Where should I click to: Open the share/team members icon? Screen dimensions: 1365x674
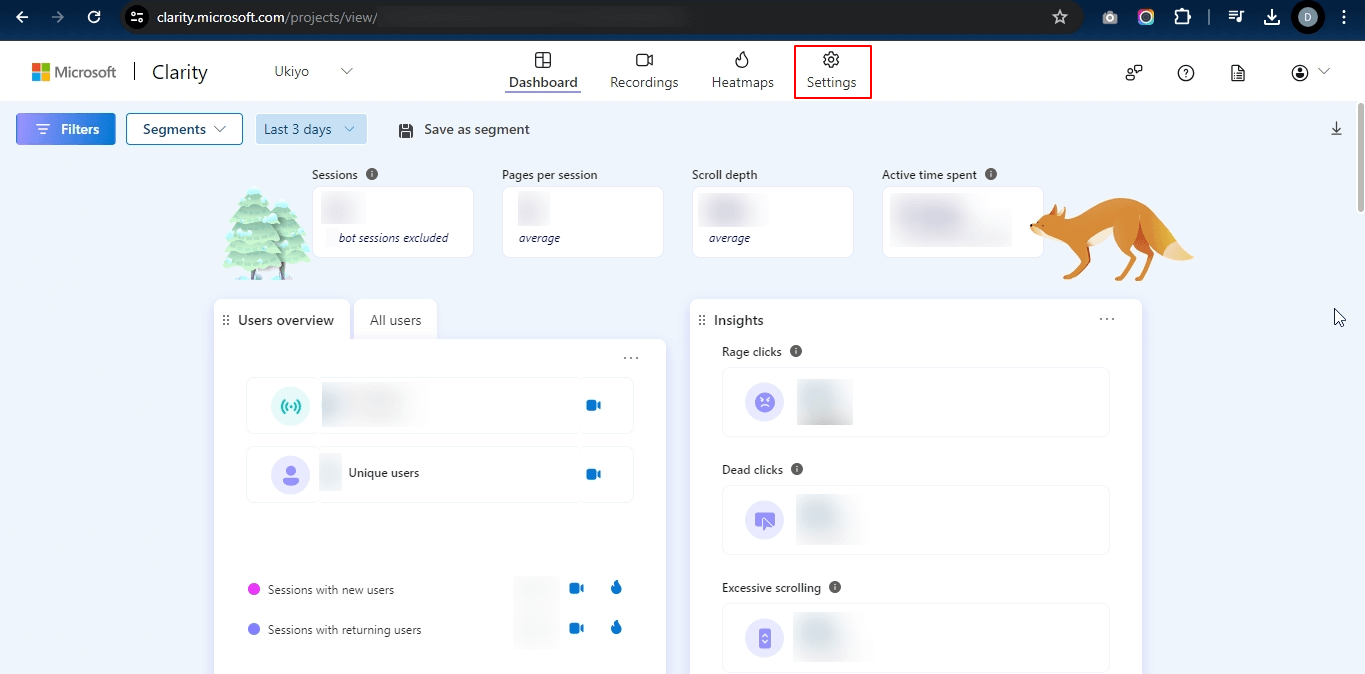click(1134, 72)
